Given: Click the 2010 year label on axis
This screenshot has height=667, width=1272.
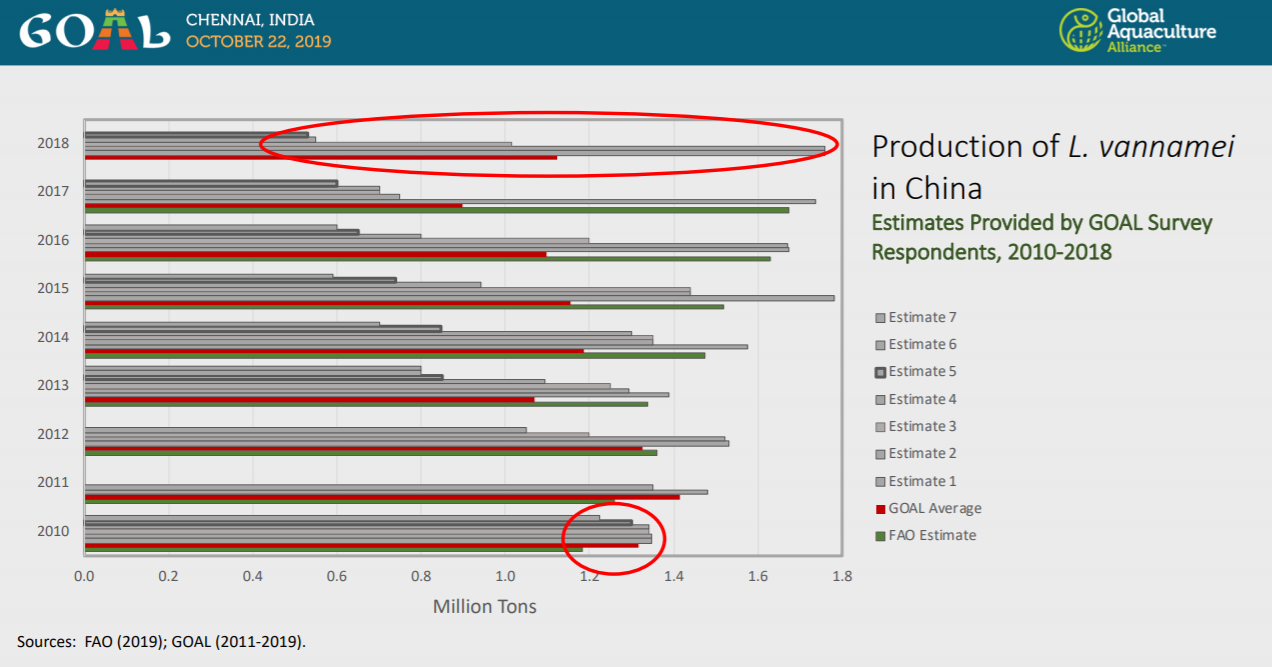Looking at the screenshot, I should 52,531.
